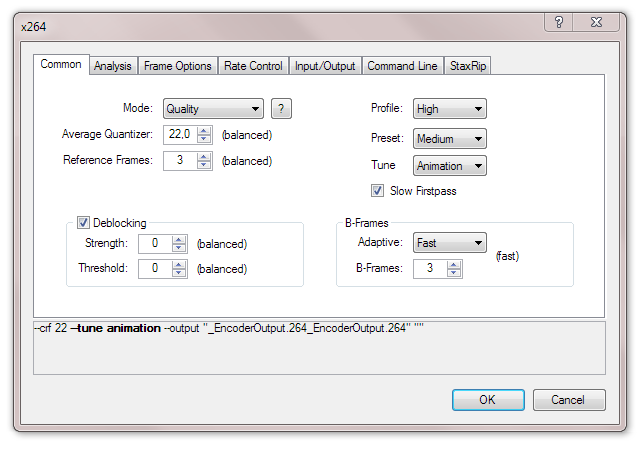Viewport: 644px width, 450px height.
Task: Open the Analysis tab
Action: [113, 66]
